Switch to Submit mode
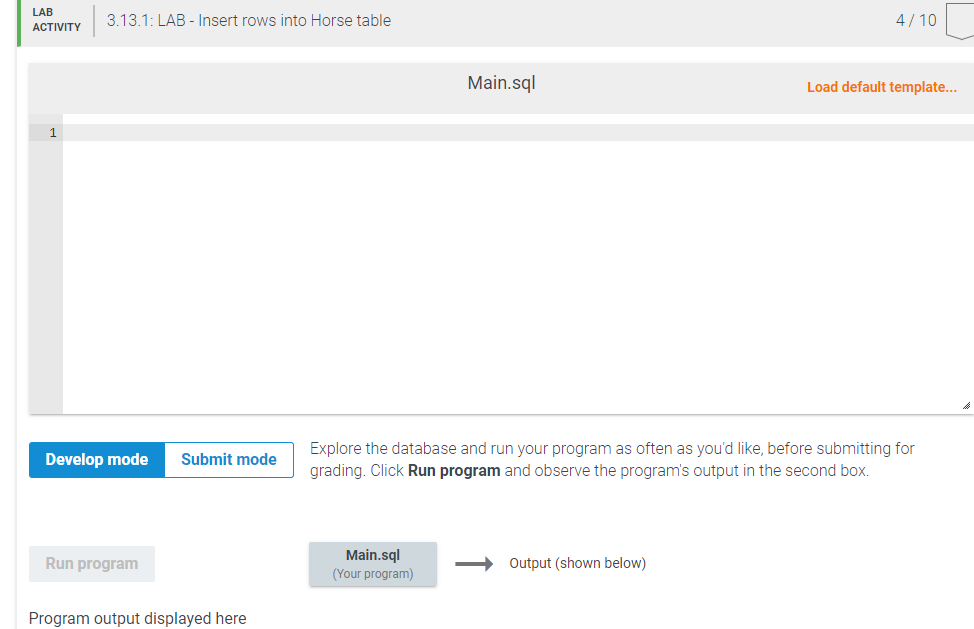974x629 pixels. pos(228,459)
